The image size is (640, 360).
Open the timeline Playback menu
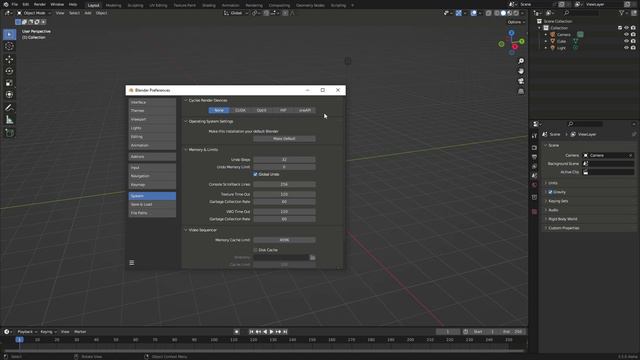(x=27, y=332)
